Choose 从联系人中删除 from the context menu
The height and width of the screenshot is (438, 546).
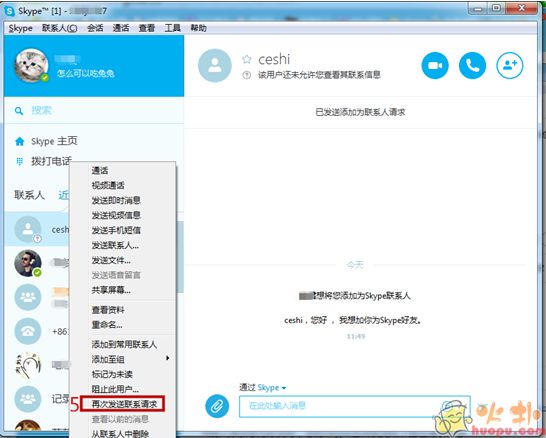(x=123, y=433)
